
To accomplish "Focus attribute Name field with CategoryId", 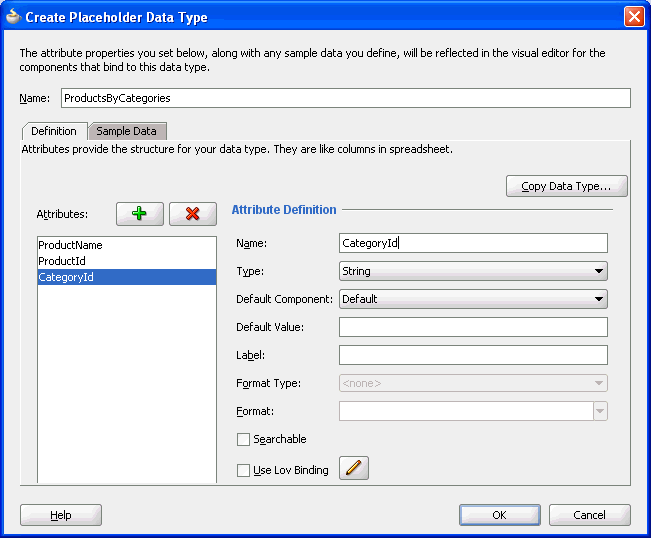I will (x=473, y=243).
